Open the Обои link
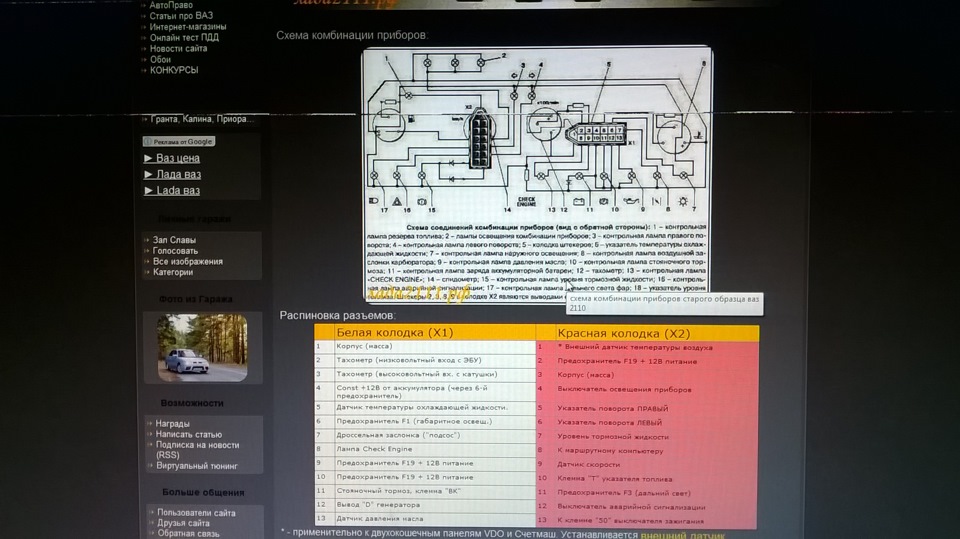This screenshot has width=960, height=539. tap(160, 59)
